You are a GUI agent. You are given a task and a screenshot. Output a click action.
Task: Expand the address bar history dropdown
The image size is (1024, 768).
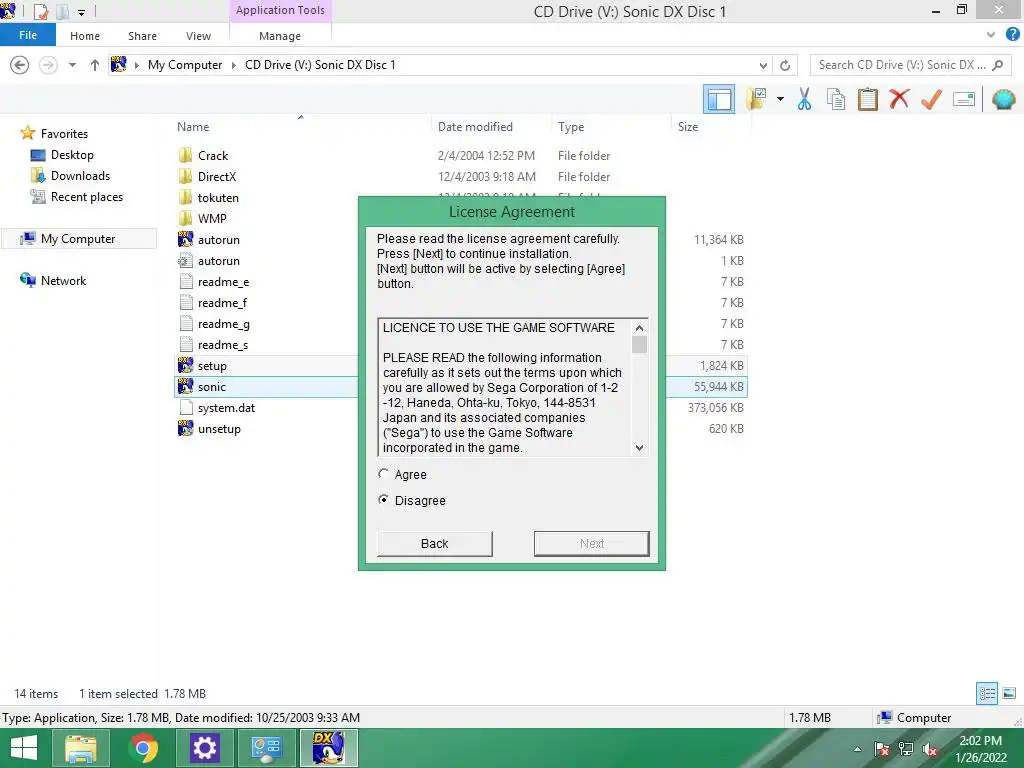(x=763, y=65)
